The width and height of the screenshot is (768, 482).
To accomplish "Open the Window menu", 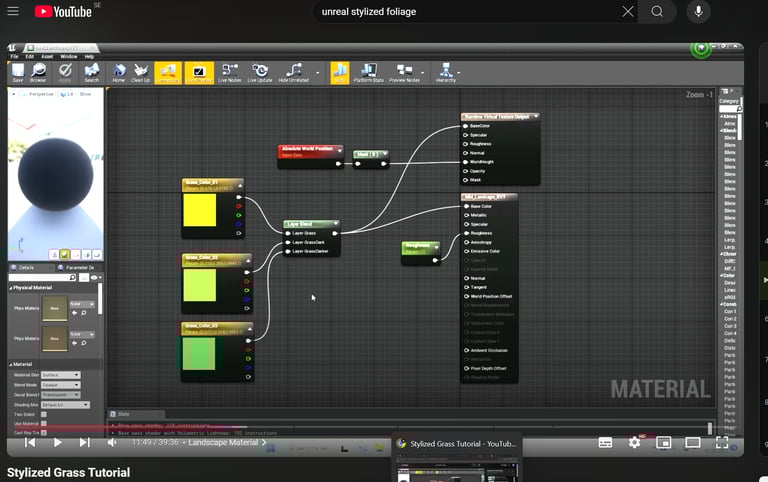I will click(x=69, y=56).
